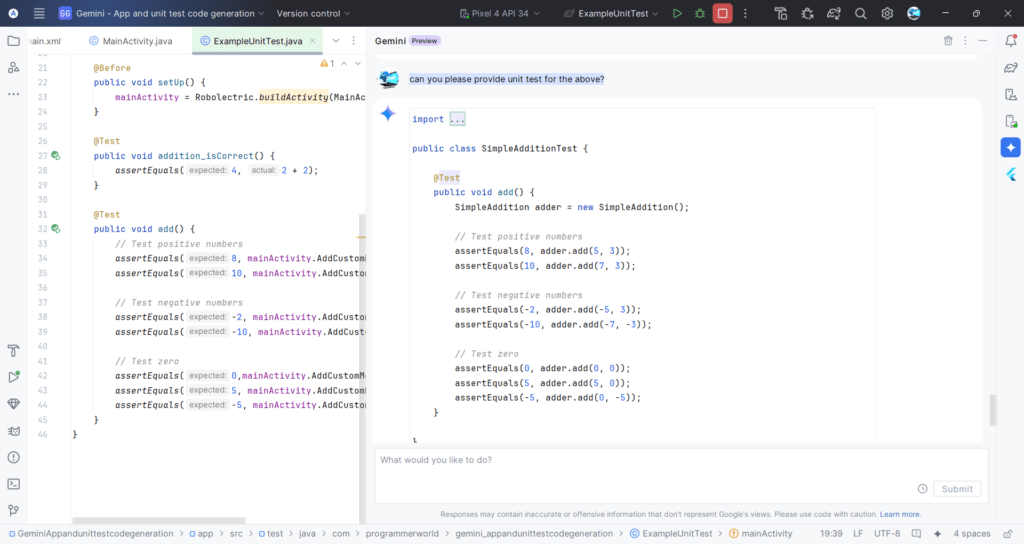The width and height of the screenshot is (1024, 544).
Task: Select the 'mainActivity' breadcrumb
Action: pyautogui.click(x=760, y=534)
